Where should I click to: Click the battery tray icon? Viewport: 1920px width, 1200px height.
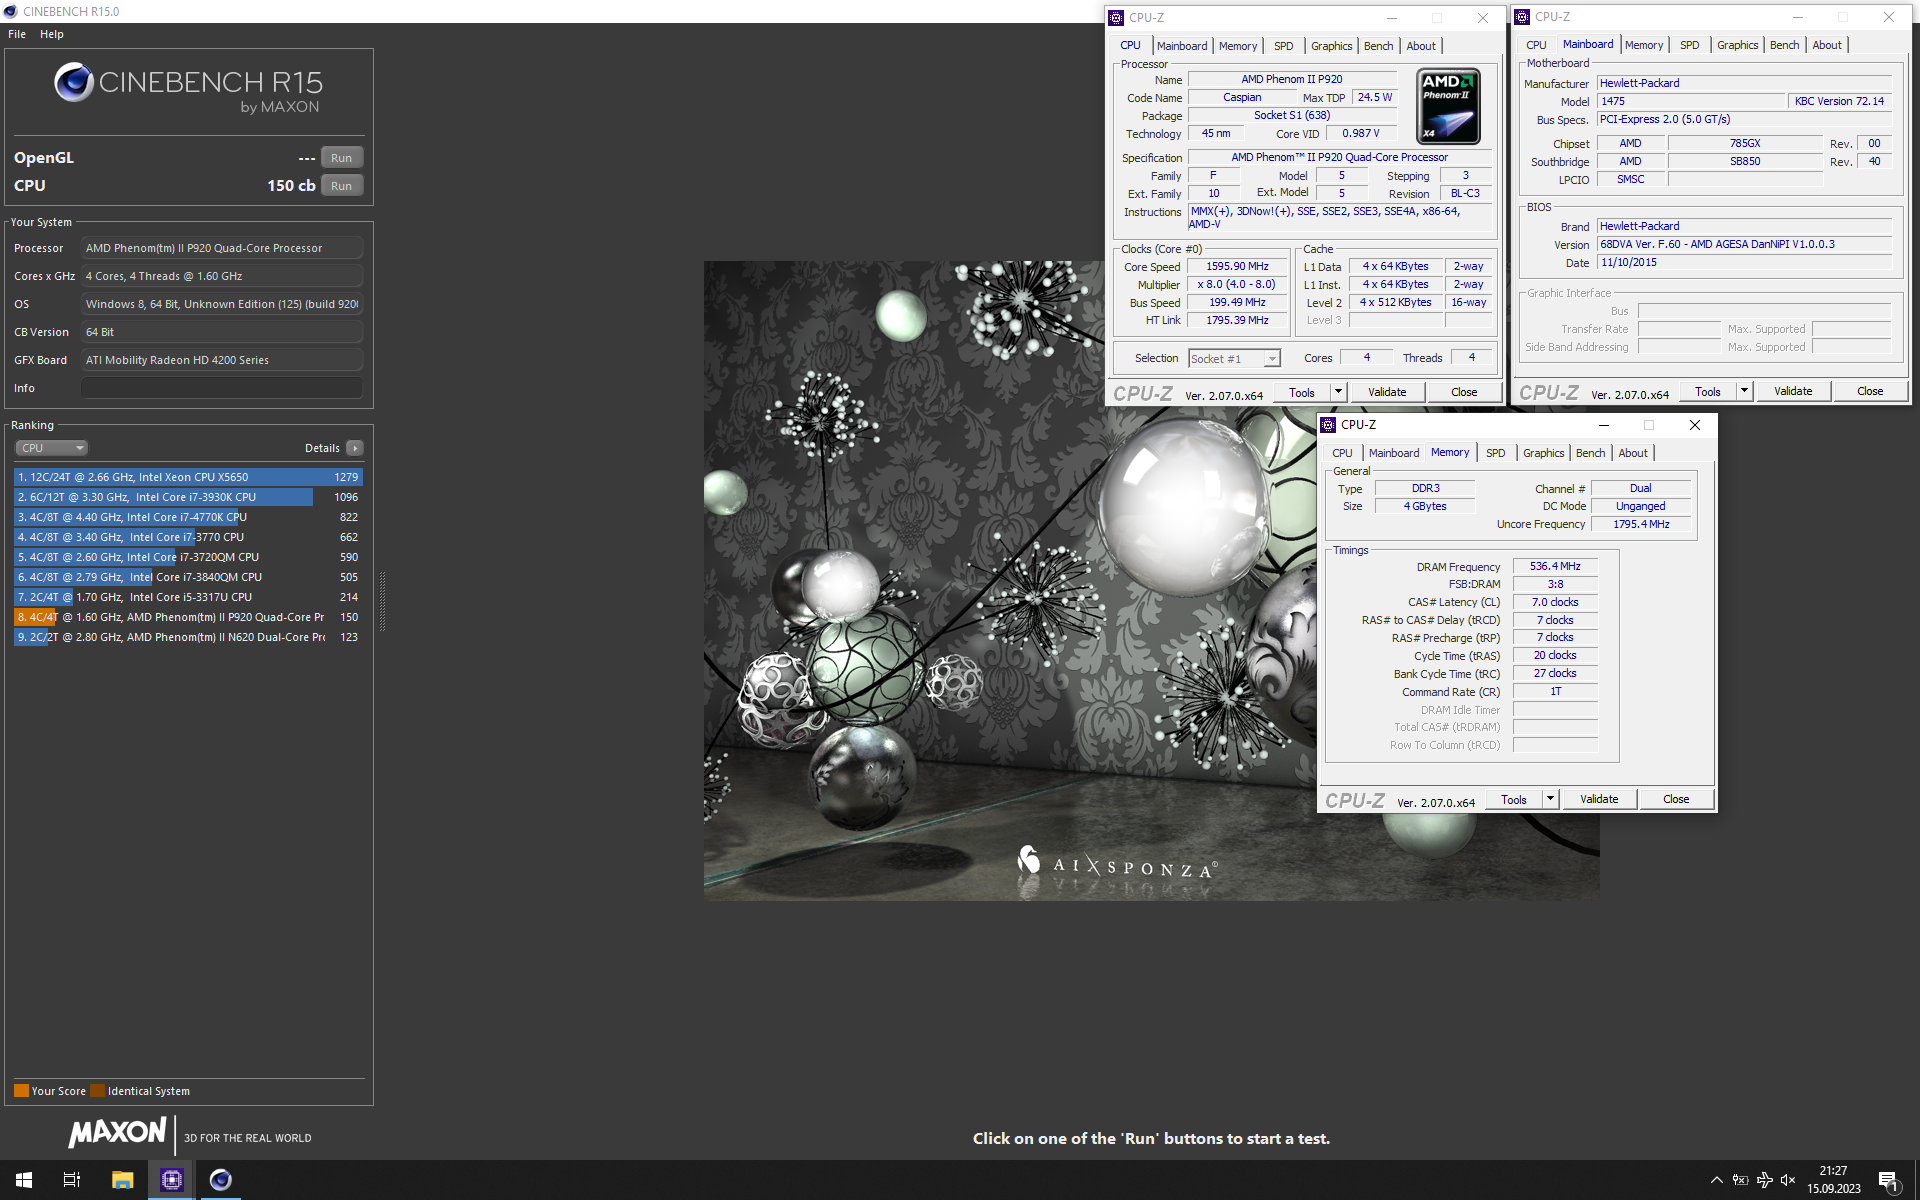pyautogui.click(x=1740, y=1180)
